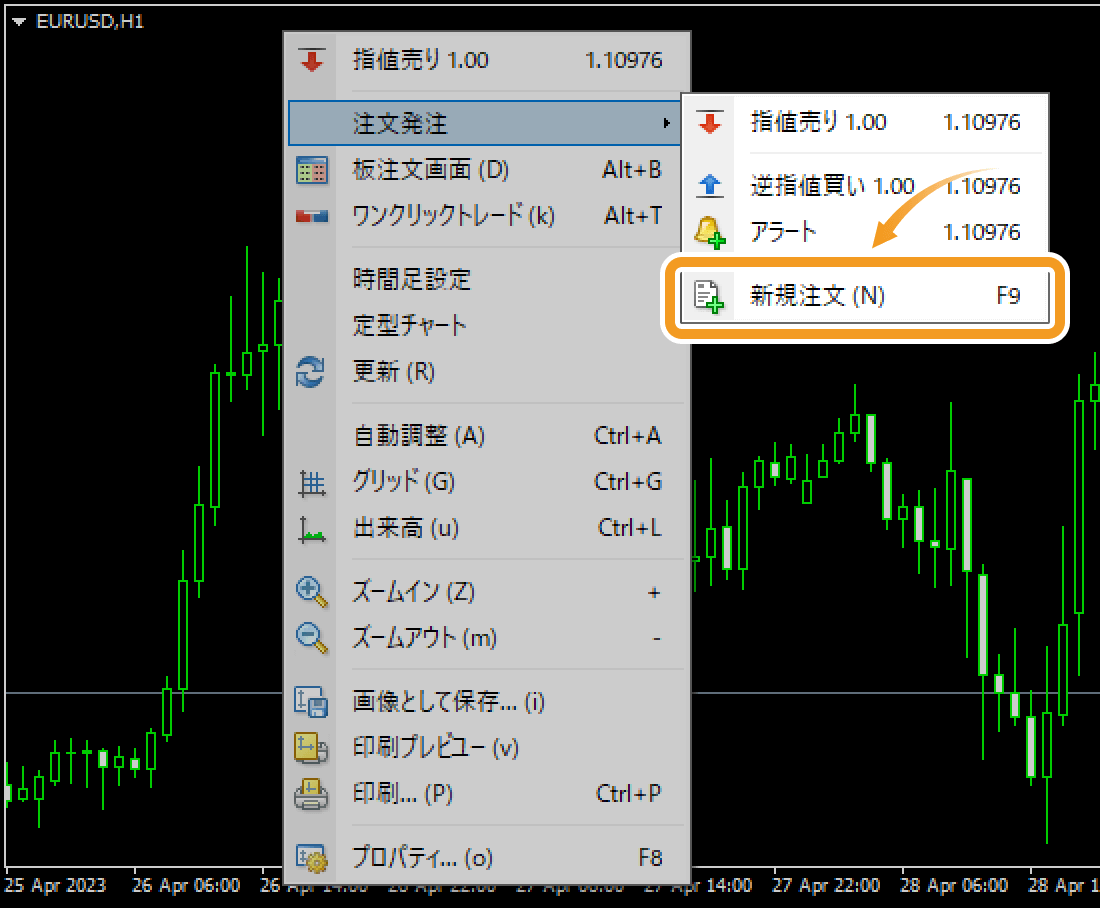
Task: Click the red sell-limit arrow icon in main menu
Action: [x=311, y=60]
